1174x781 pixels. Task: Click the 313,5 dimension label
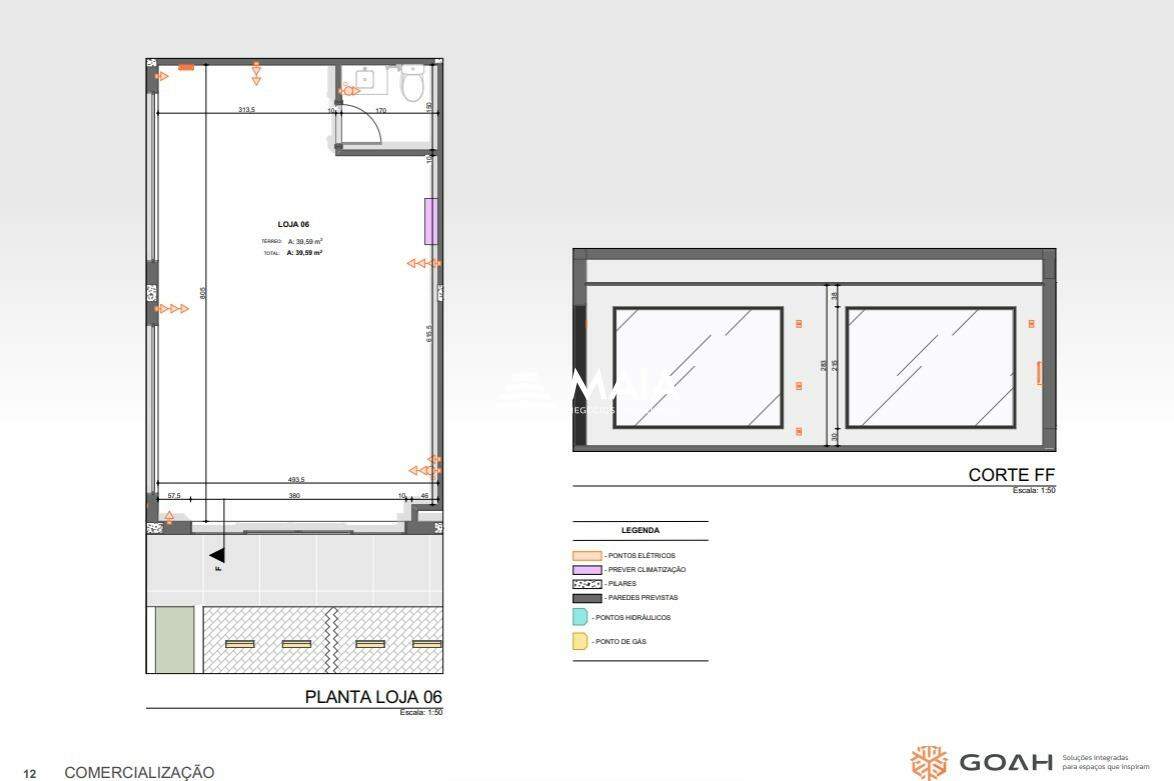tap(246, 109)
